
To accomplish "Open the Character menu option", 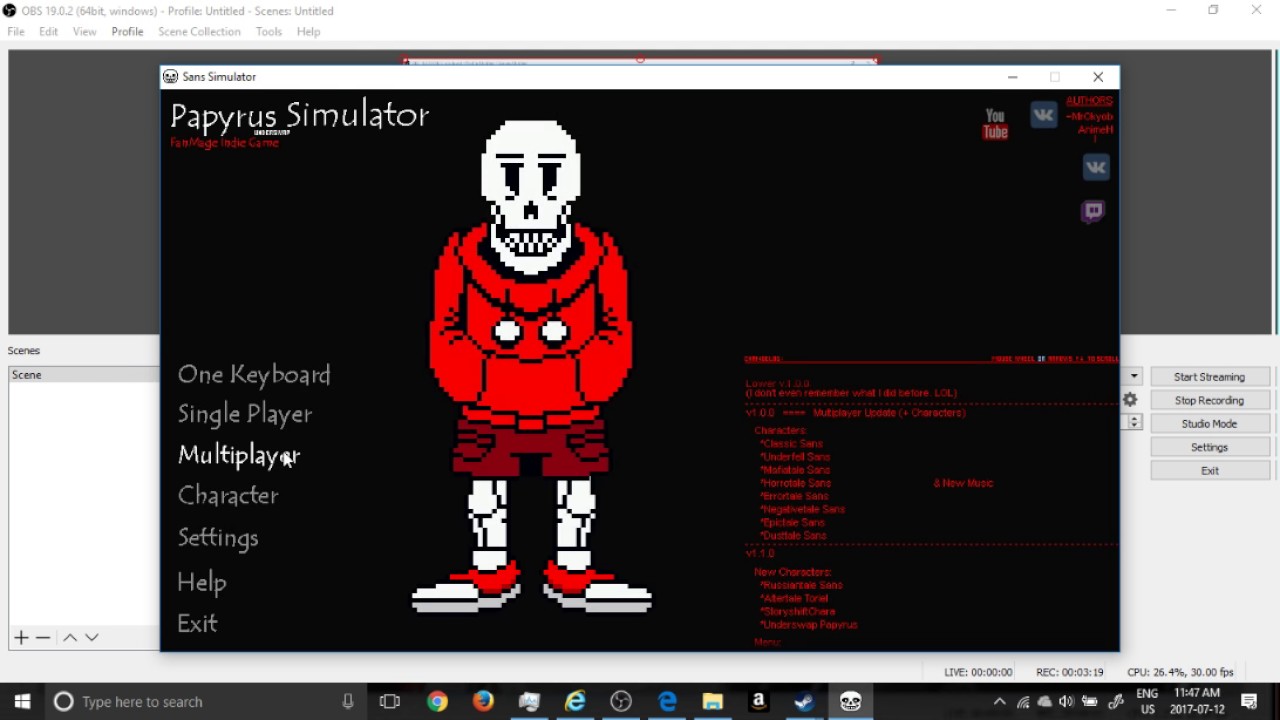I will pos(228,495).
